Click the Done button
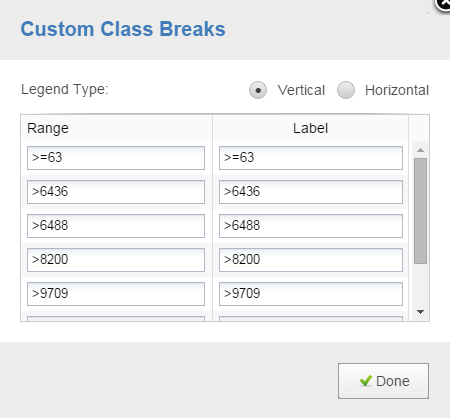Screen dimensions: 450x418 (383, 381)
